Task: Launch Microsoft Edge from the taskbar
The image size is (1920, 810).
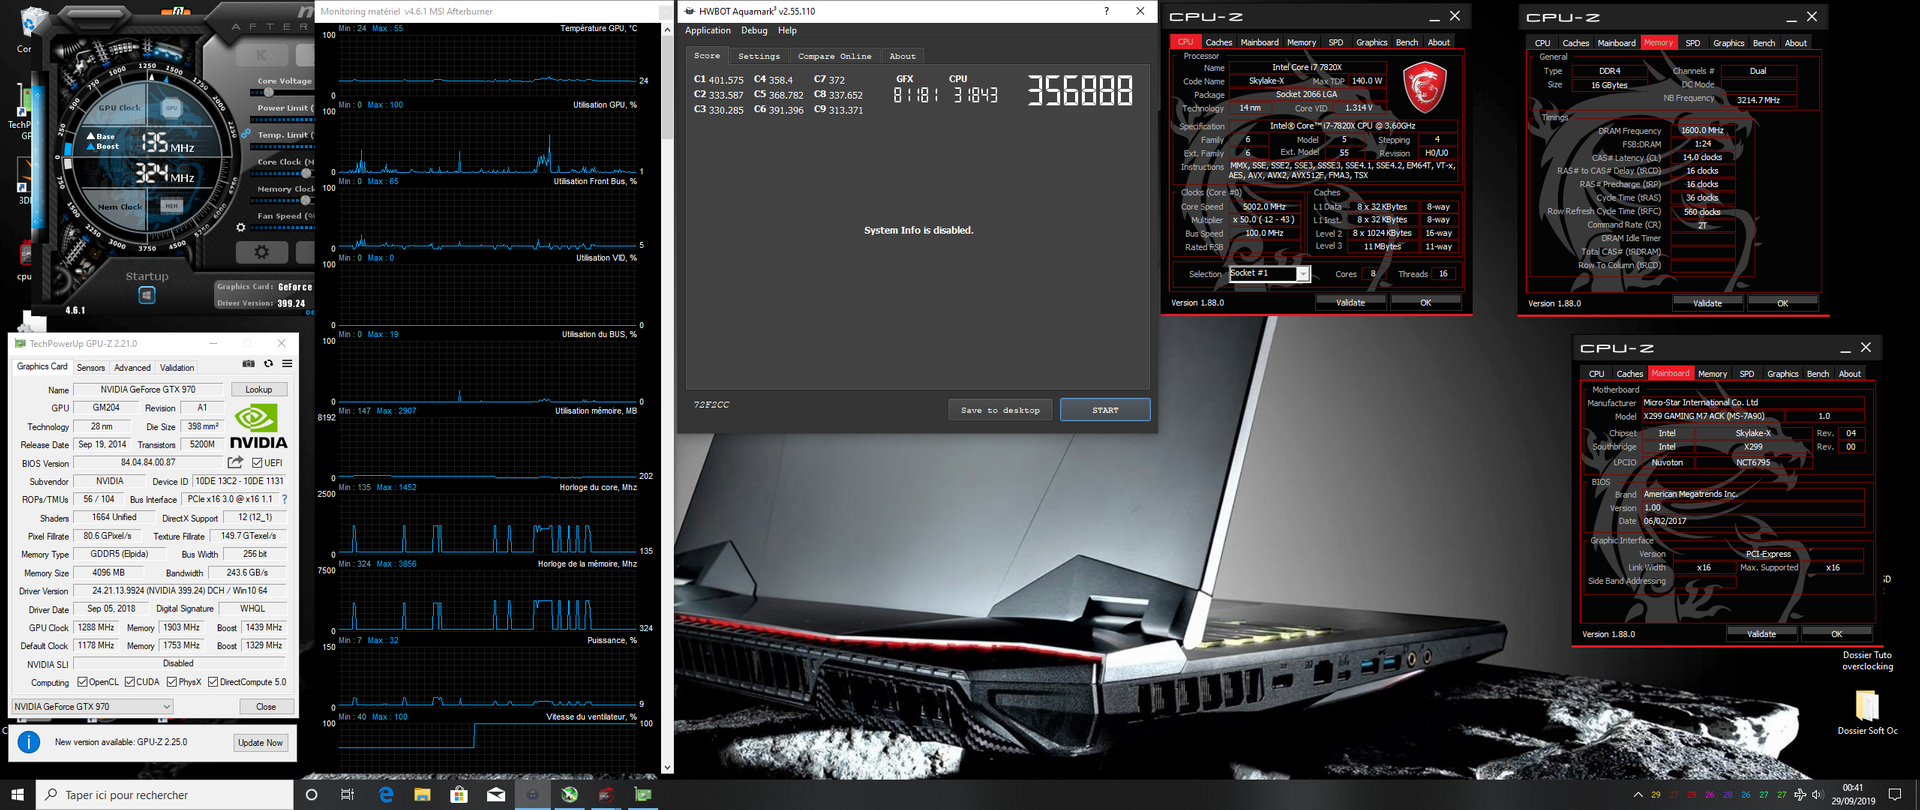Action: (386, 795)
